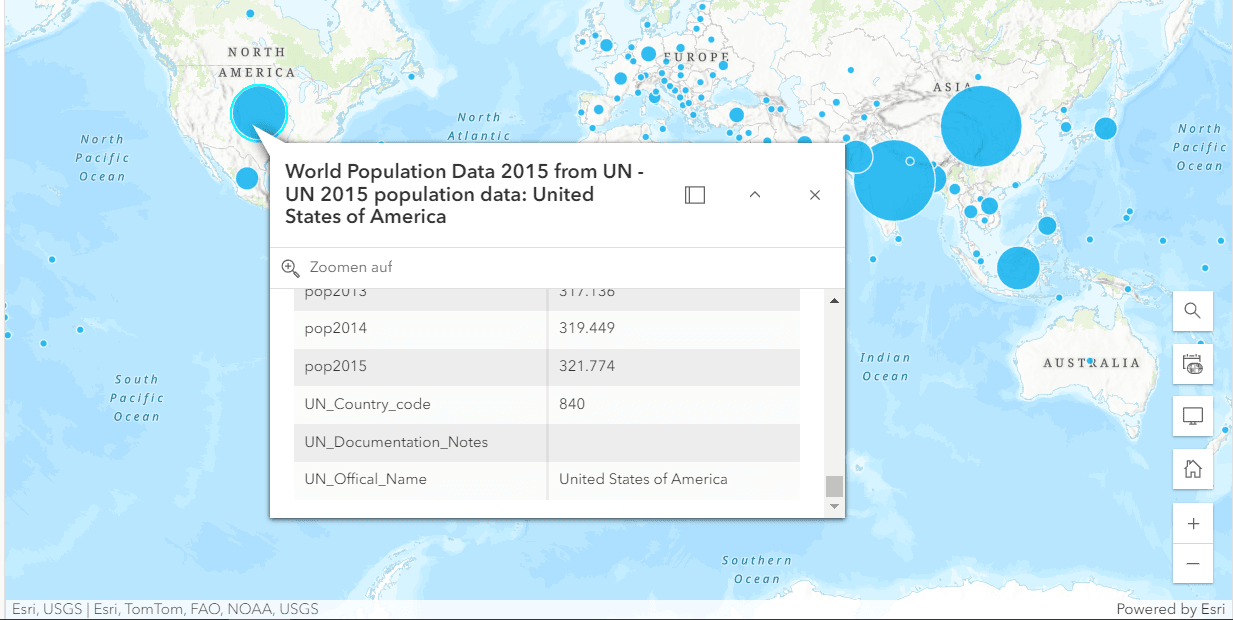Viewport: 1233px width, 620px height.
Task: Select the pop2015 attribute row
Action: click(547, 367)
